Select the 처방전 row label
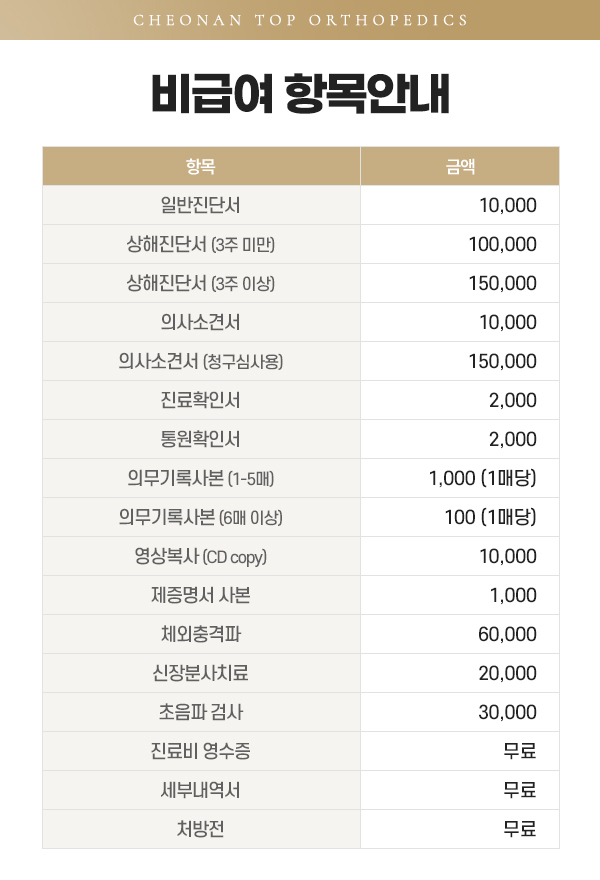This screenshot has width=600, height=880. [x=201, y=829]
